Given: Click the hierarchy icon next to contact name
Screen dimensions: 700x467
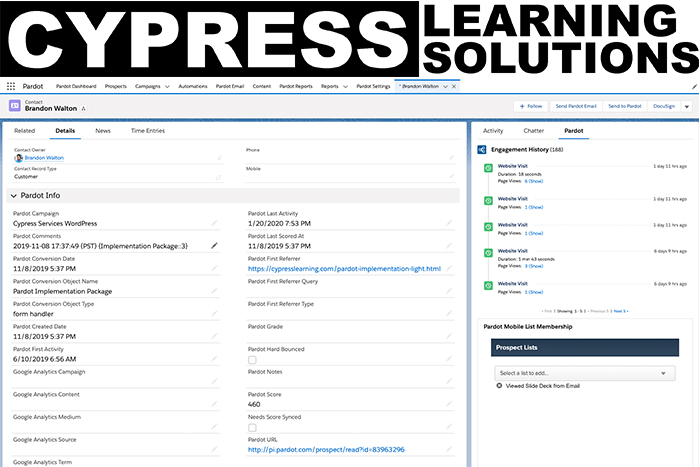Looking at the screenshot, I should pos(83,108).
